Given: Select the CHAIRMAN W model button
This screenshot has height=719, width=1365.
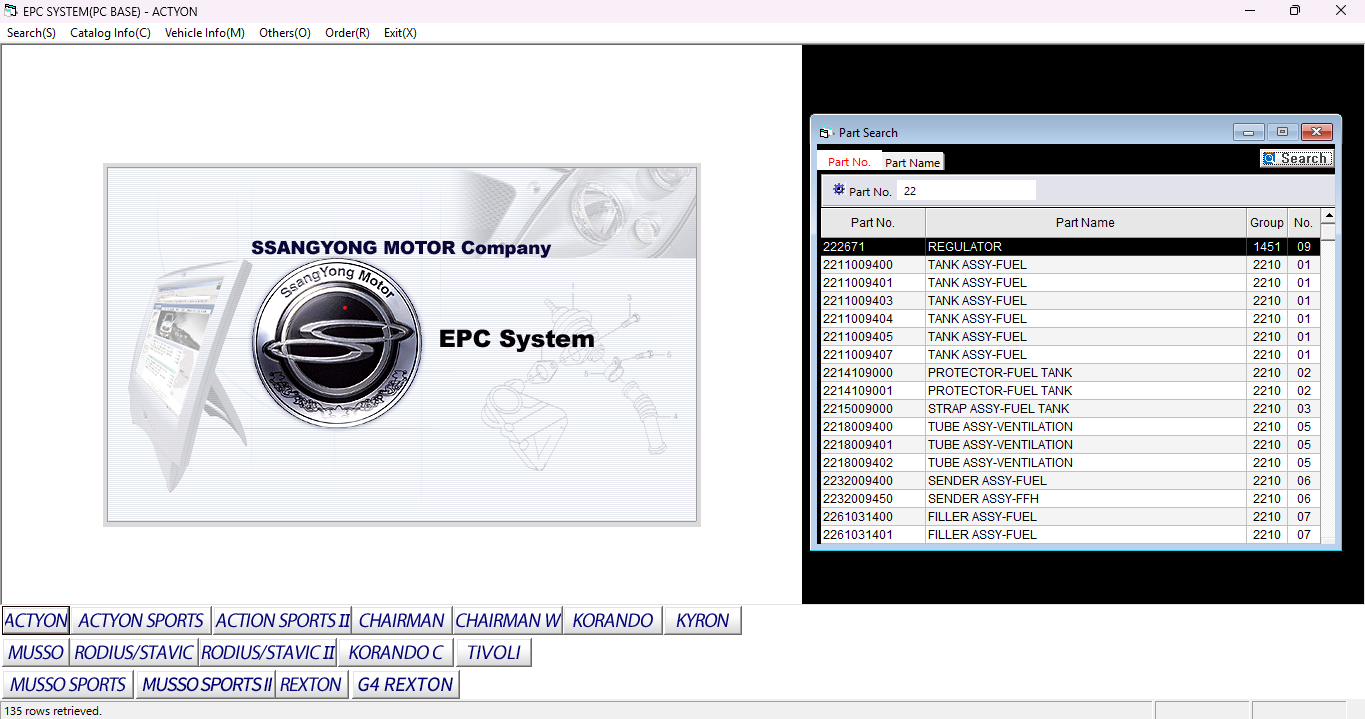Looking at the screenshot, I should [508, 620].
